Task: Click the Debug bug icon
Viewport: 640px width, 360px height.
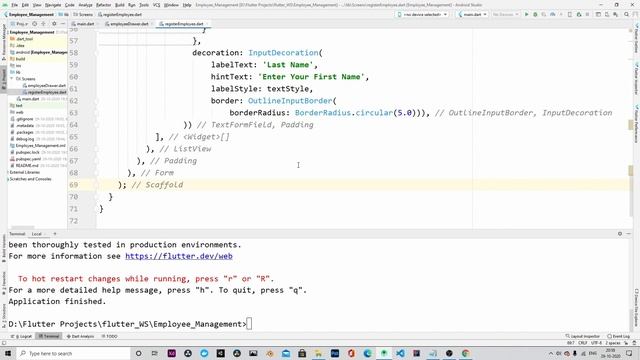Action: (535, 14)
